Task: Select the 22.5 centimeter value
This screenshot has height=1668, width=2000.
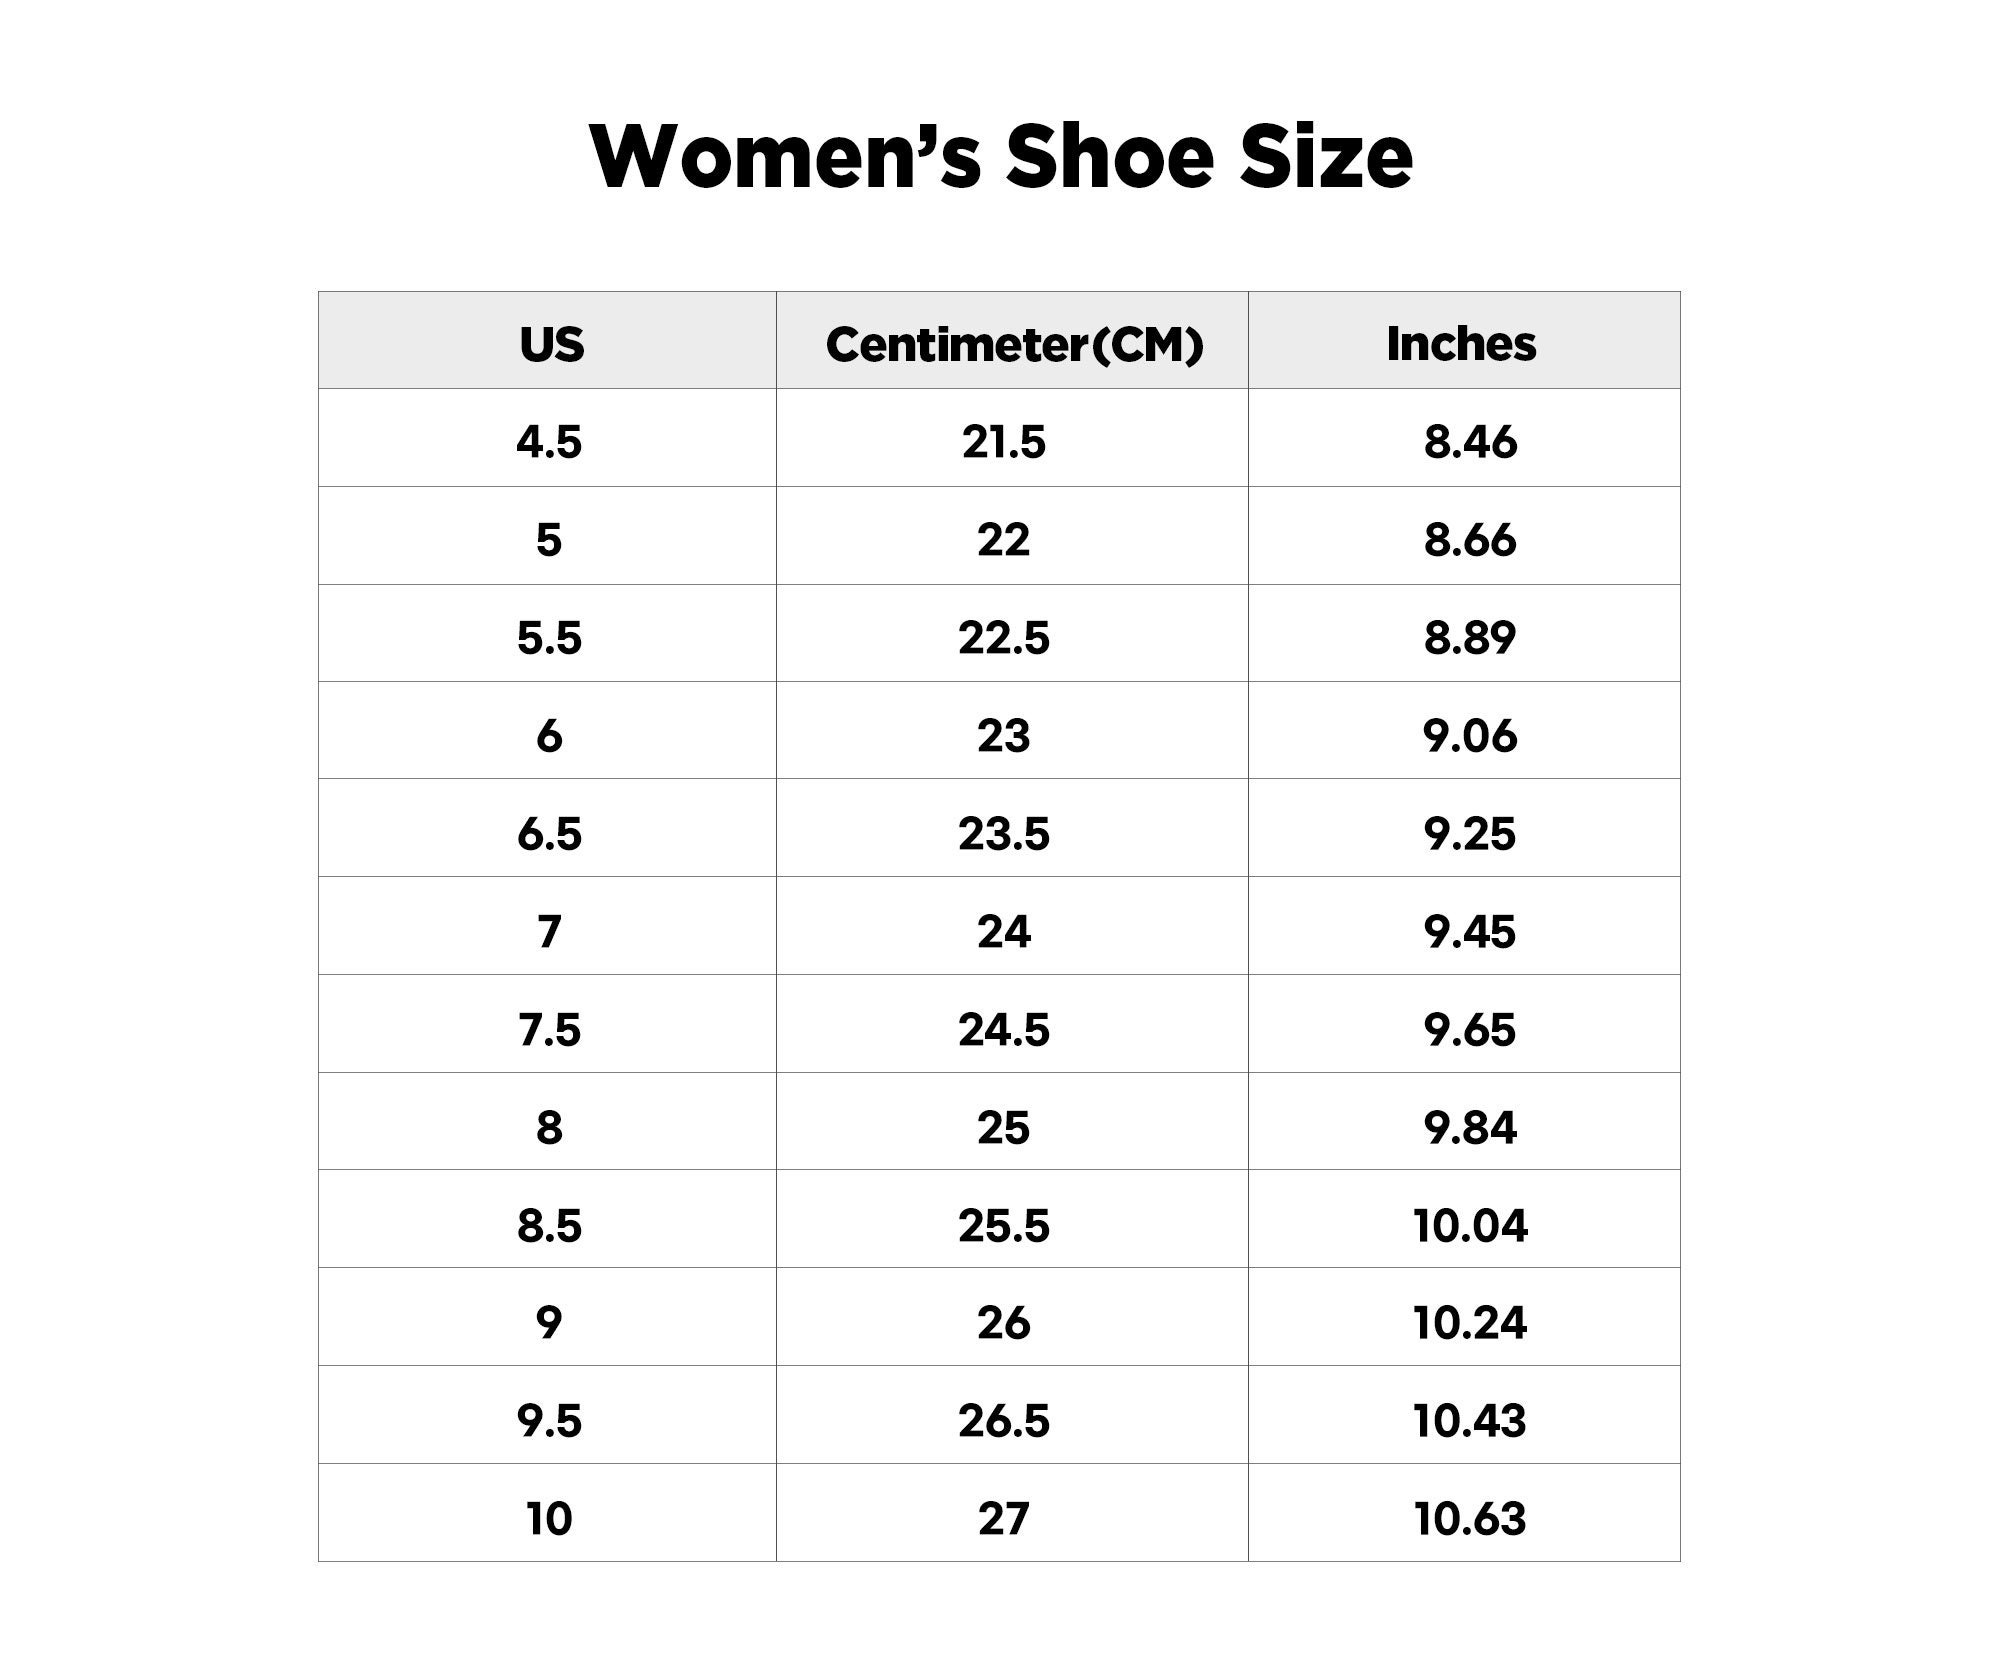Action: click(1004, 637)
